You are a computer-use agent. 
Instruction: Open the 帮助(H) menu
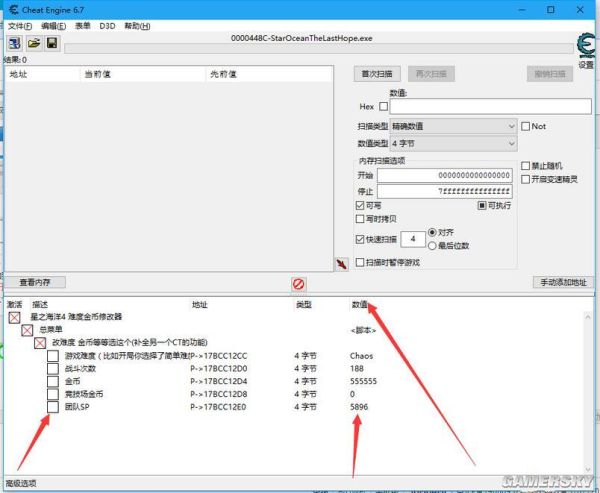137,26
